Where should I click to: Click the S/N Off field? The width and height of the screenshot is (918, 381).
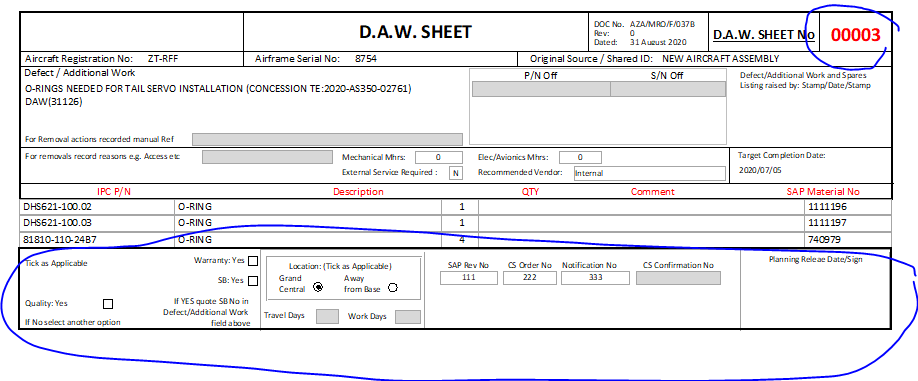667,89
